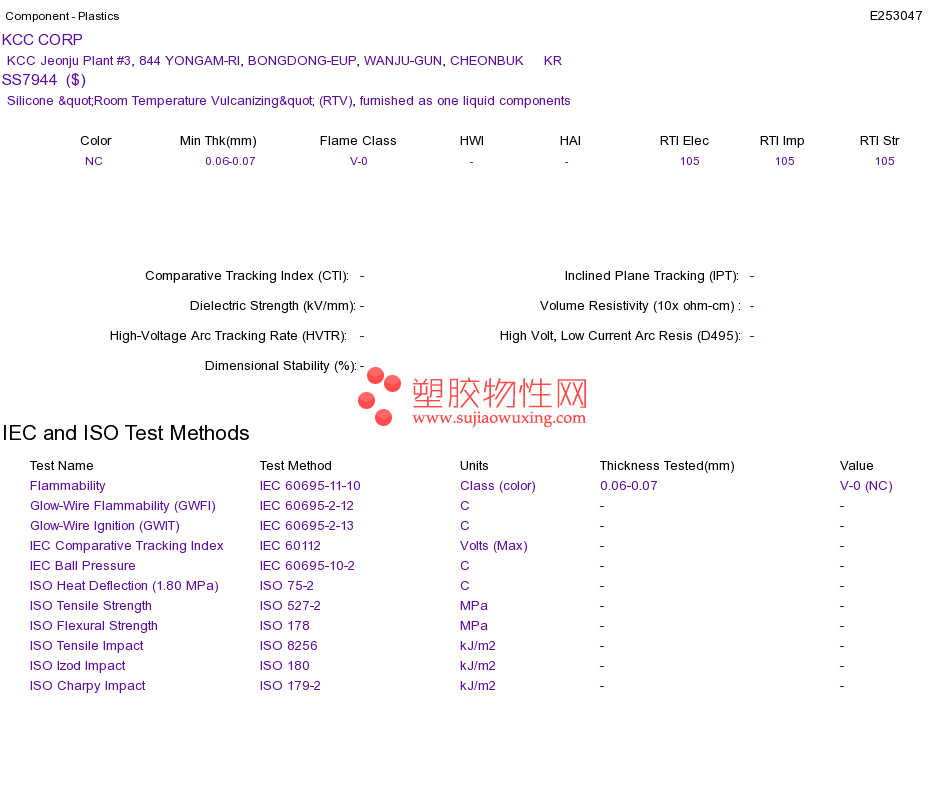Screen dimensions: 950x800
Task: Click test method ISO 527-2
Action: pos(290,605)
